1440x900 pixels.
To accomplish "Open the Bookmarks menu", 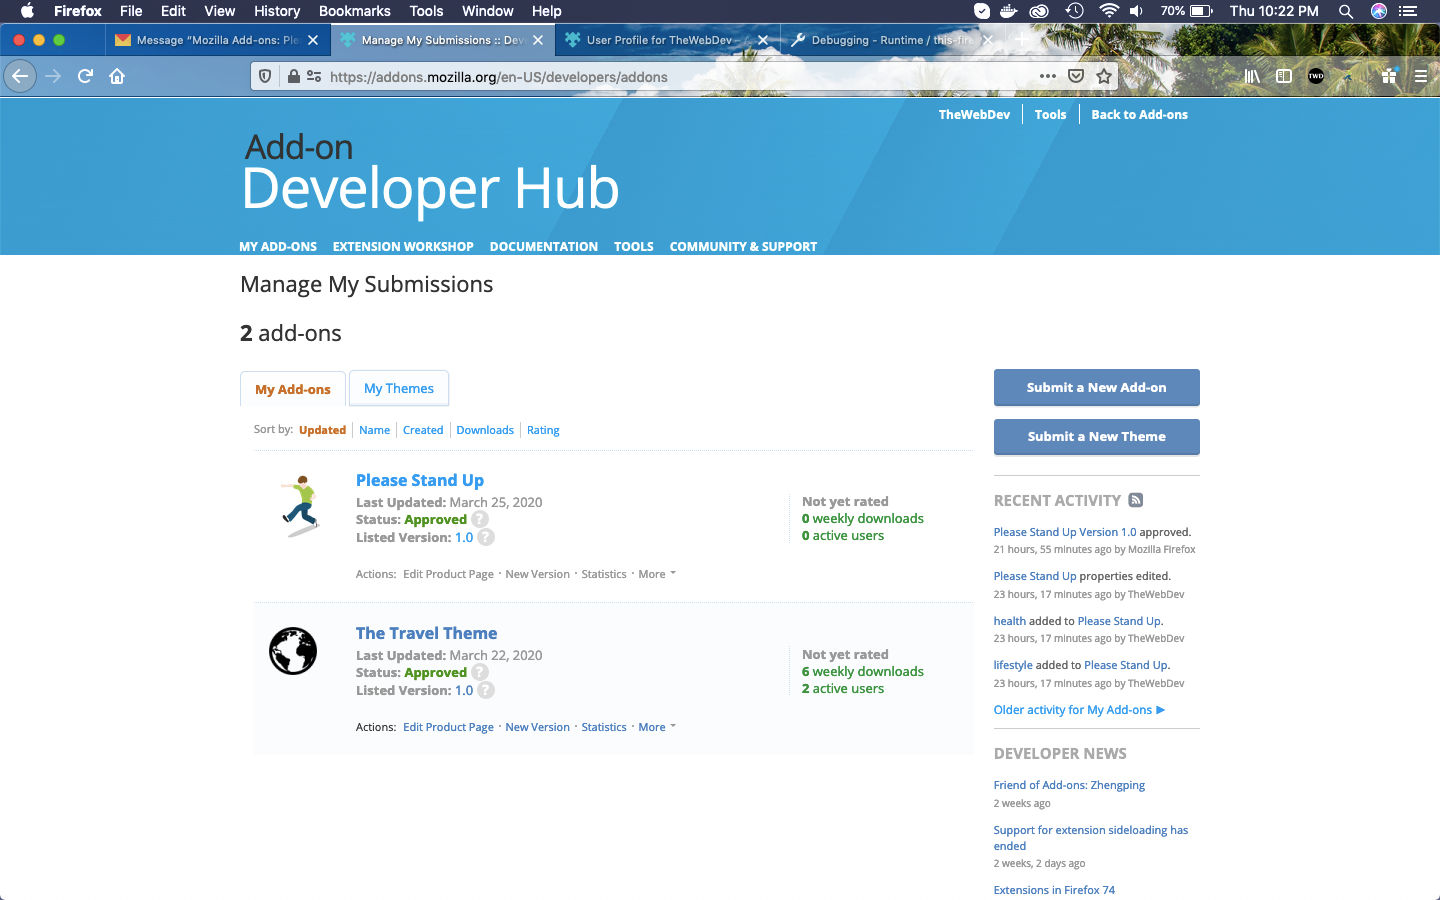I will coord(354,11).
